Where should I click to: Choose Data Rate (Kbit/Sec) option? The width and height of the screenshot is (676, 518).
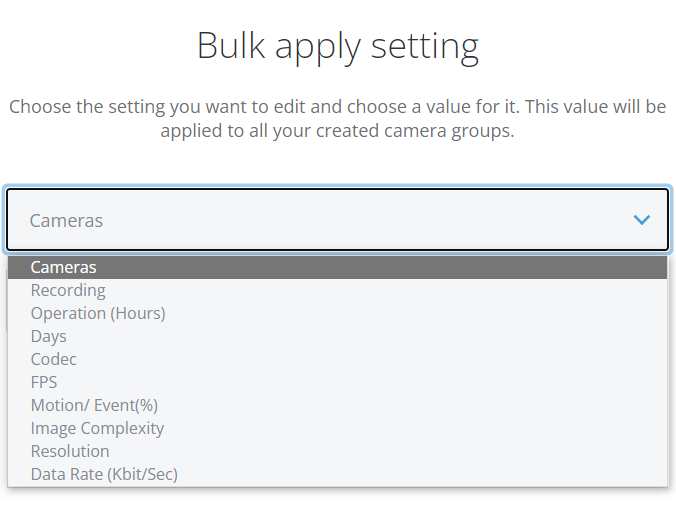click(104, 474)
